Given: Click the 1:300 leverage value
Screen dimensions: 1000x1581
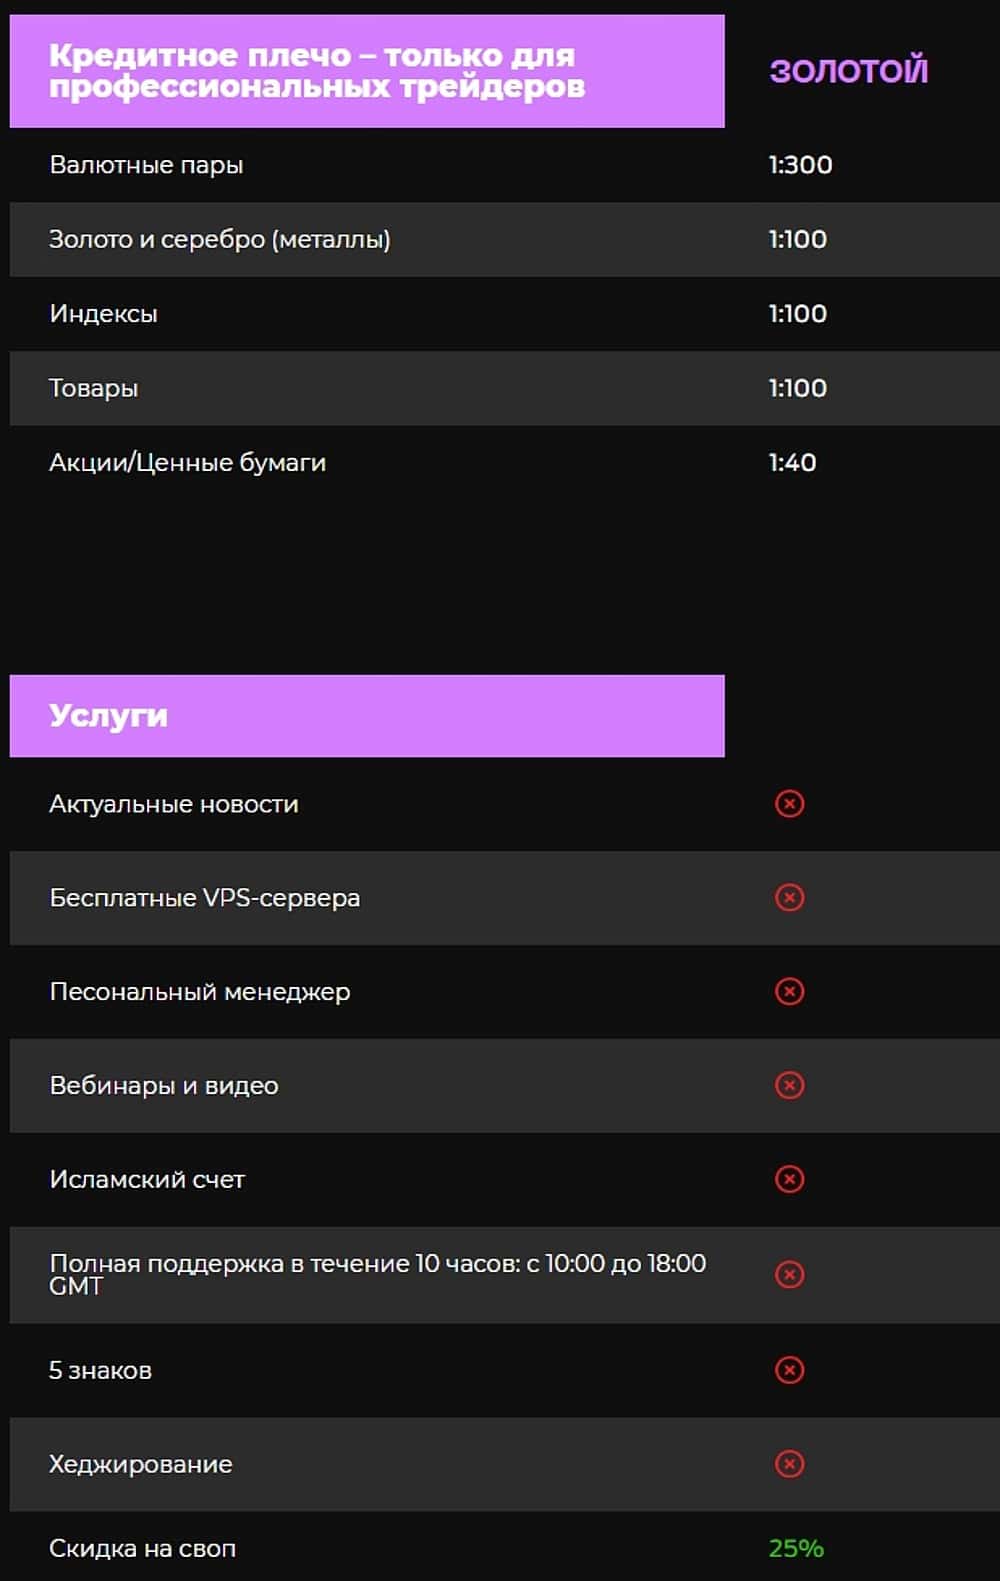Looking at the screenshot, I should pos(800,165).
